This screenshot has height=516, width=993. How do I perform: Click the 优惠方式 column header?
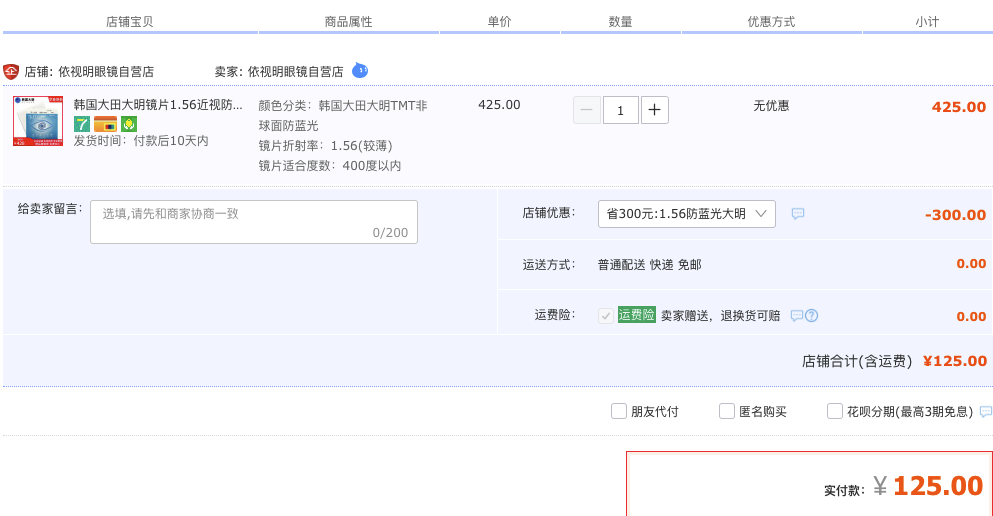(x=771, y=22)
